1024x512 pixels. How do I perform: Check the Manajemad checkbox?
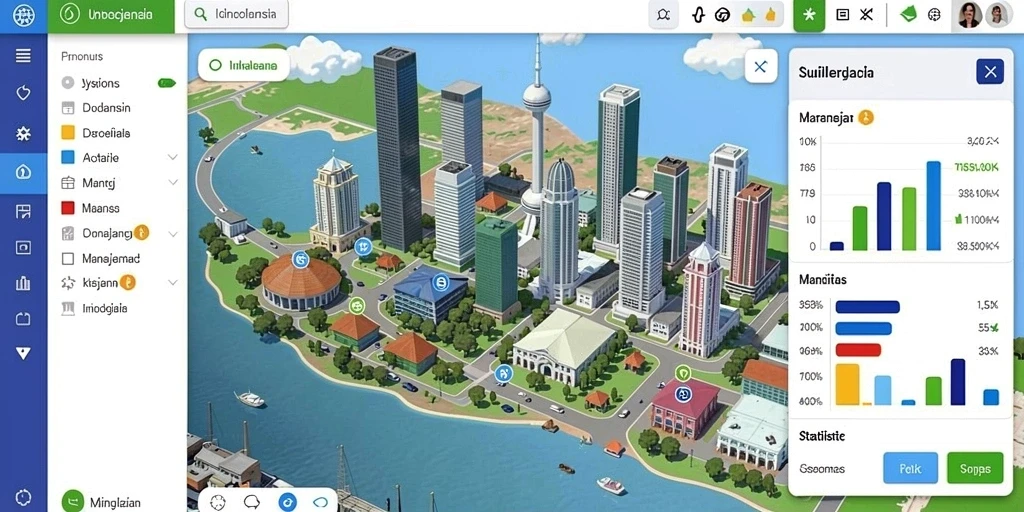pyautogui.click(x=67, y=259)
